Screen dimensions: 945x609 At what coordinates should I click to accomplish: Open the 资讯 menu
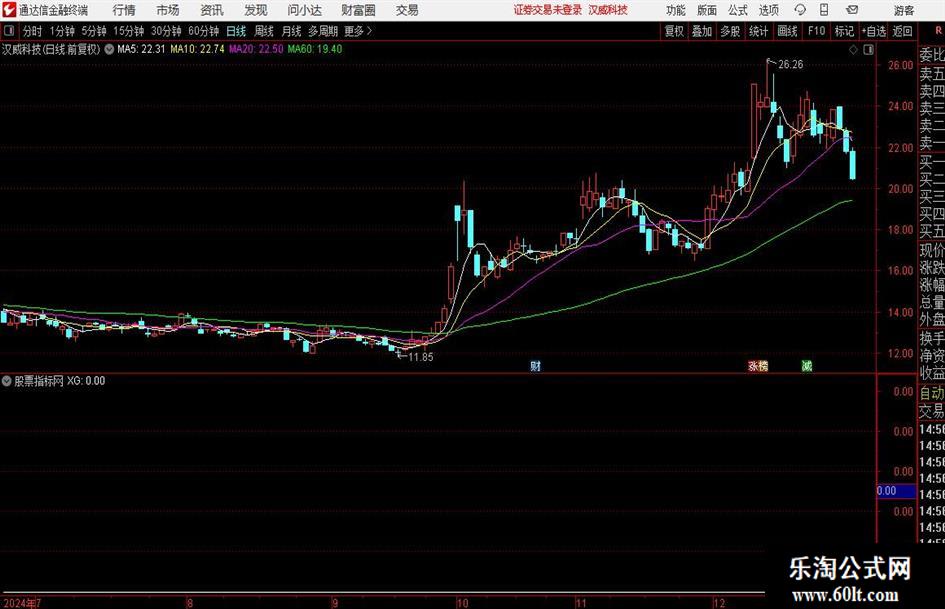212,10
